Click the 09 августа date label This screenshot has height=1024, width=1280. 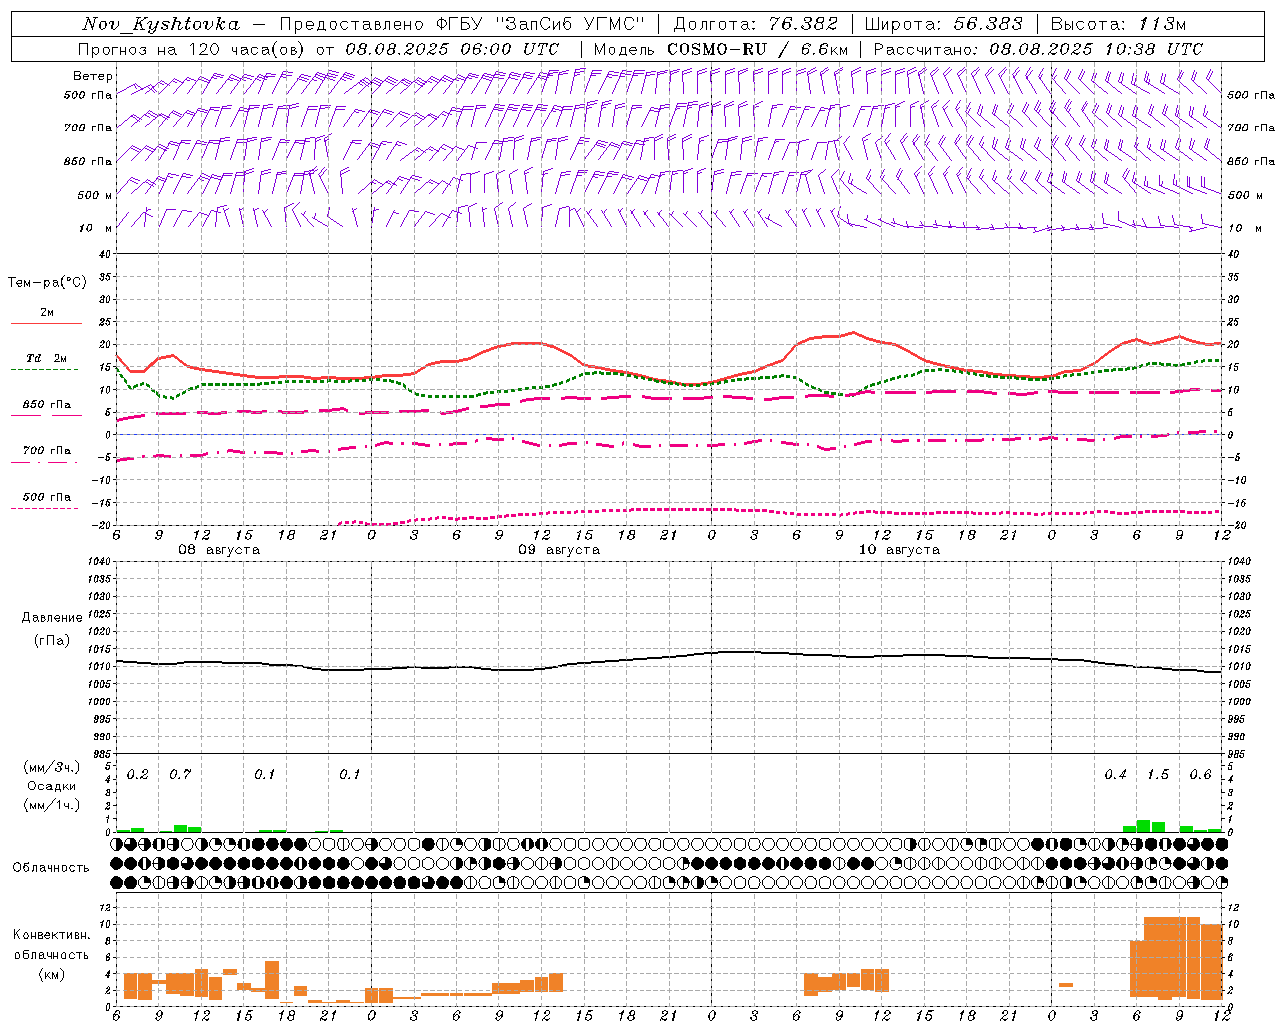tap(559, 550)
